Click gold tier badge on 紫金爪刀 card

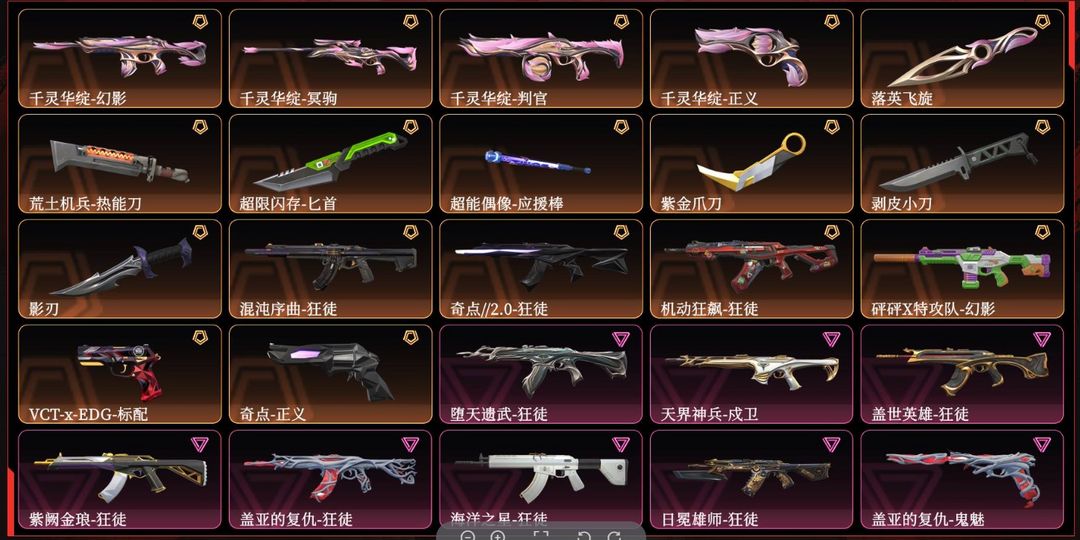(832, 127)
